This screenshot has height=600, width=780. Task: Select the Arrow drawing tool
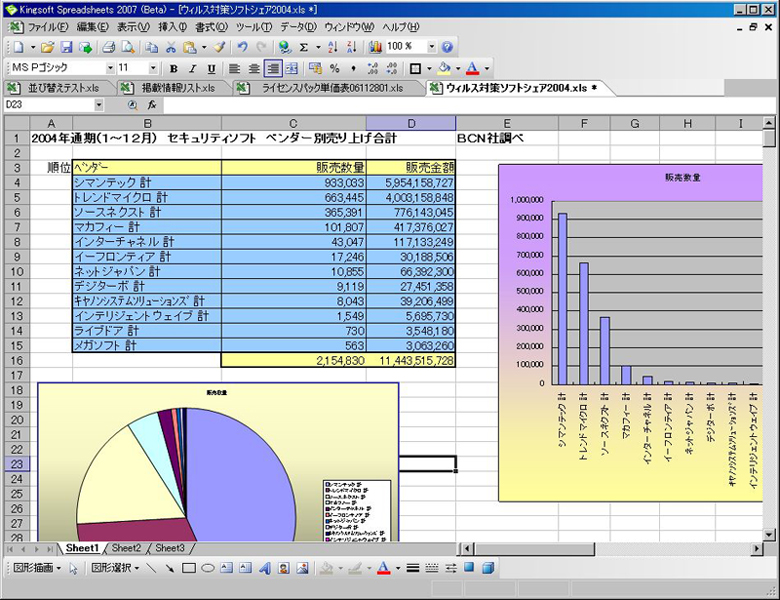(x=170, y=568)
